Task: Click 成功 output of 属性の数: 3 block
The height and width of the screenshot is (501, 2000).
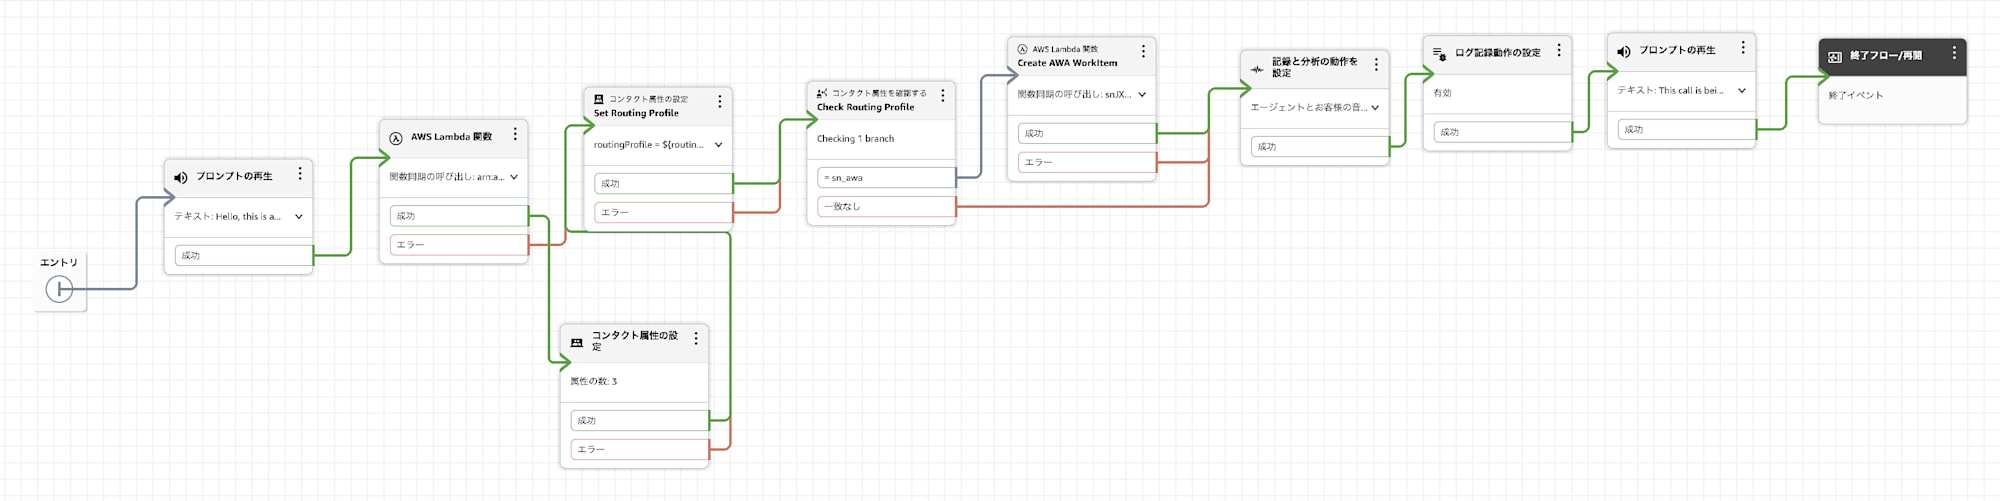Action: click(639, 421)
